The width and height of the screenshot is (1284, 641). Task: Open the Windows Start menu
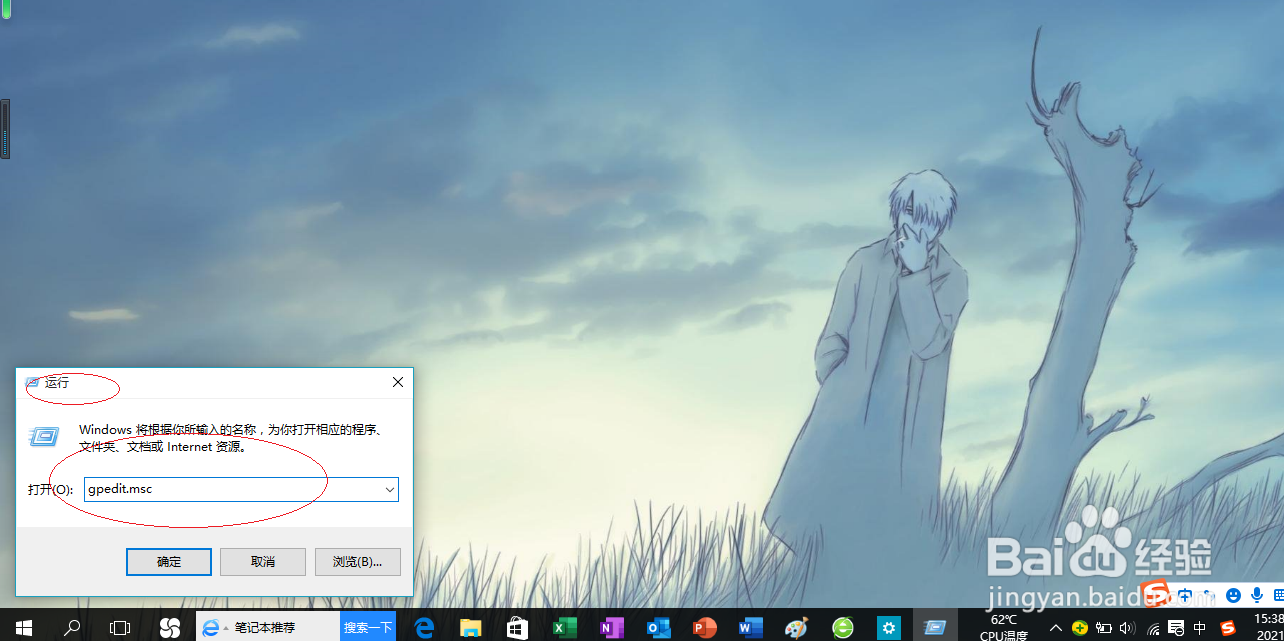[x=24, y=627]
